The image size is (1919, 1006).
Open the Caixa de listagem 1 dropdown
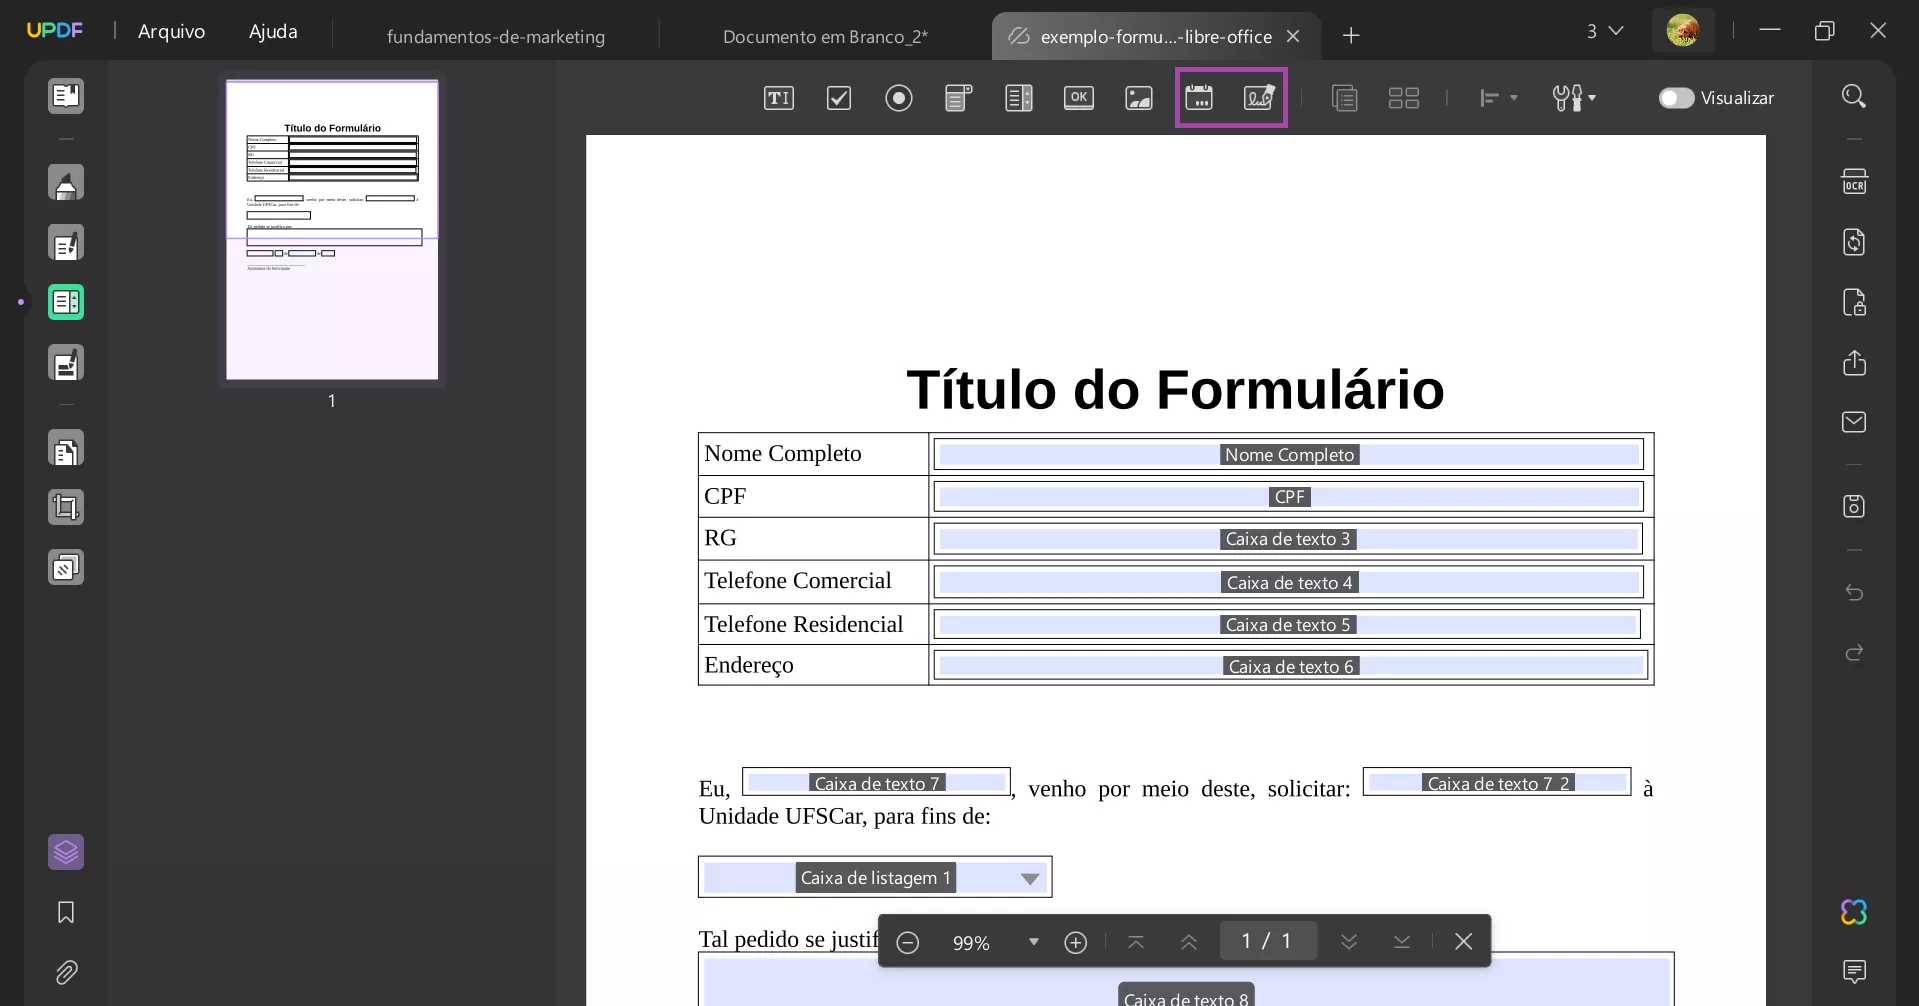click(x=1030, y=877)
